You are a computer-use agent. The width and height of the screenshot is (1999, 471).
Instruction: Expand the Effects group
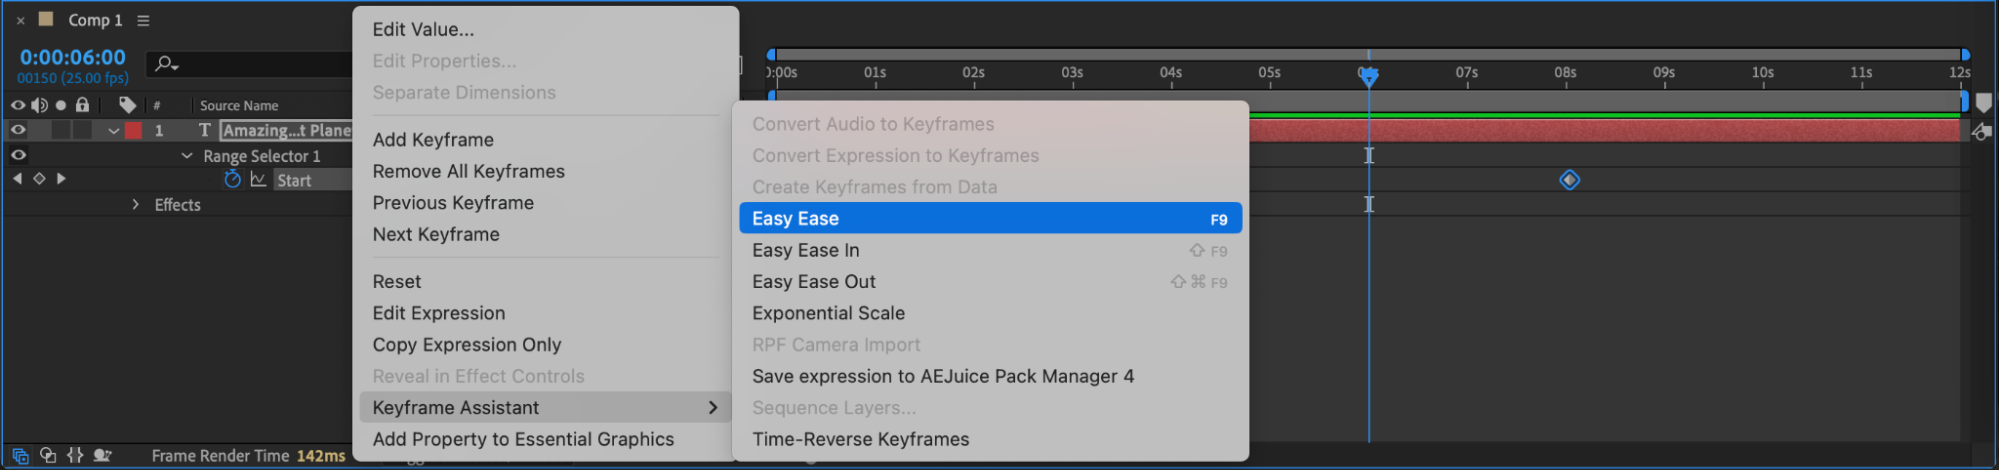coord(136,204)
